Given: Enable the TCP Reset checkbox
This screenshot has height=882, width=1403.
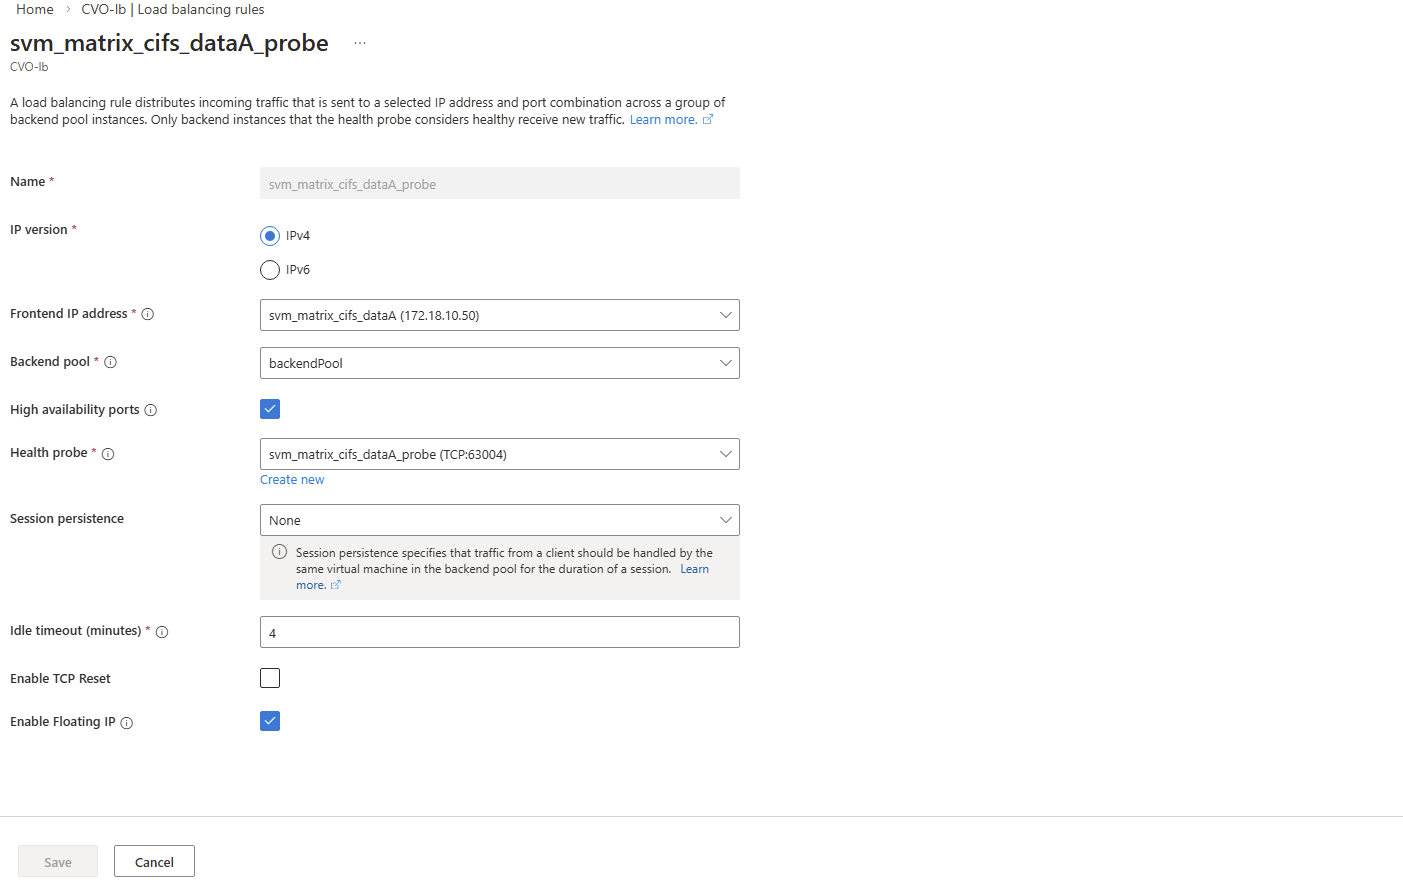Looking at the screenshot, I should 270,678.
